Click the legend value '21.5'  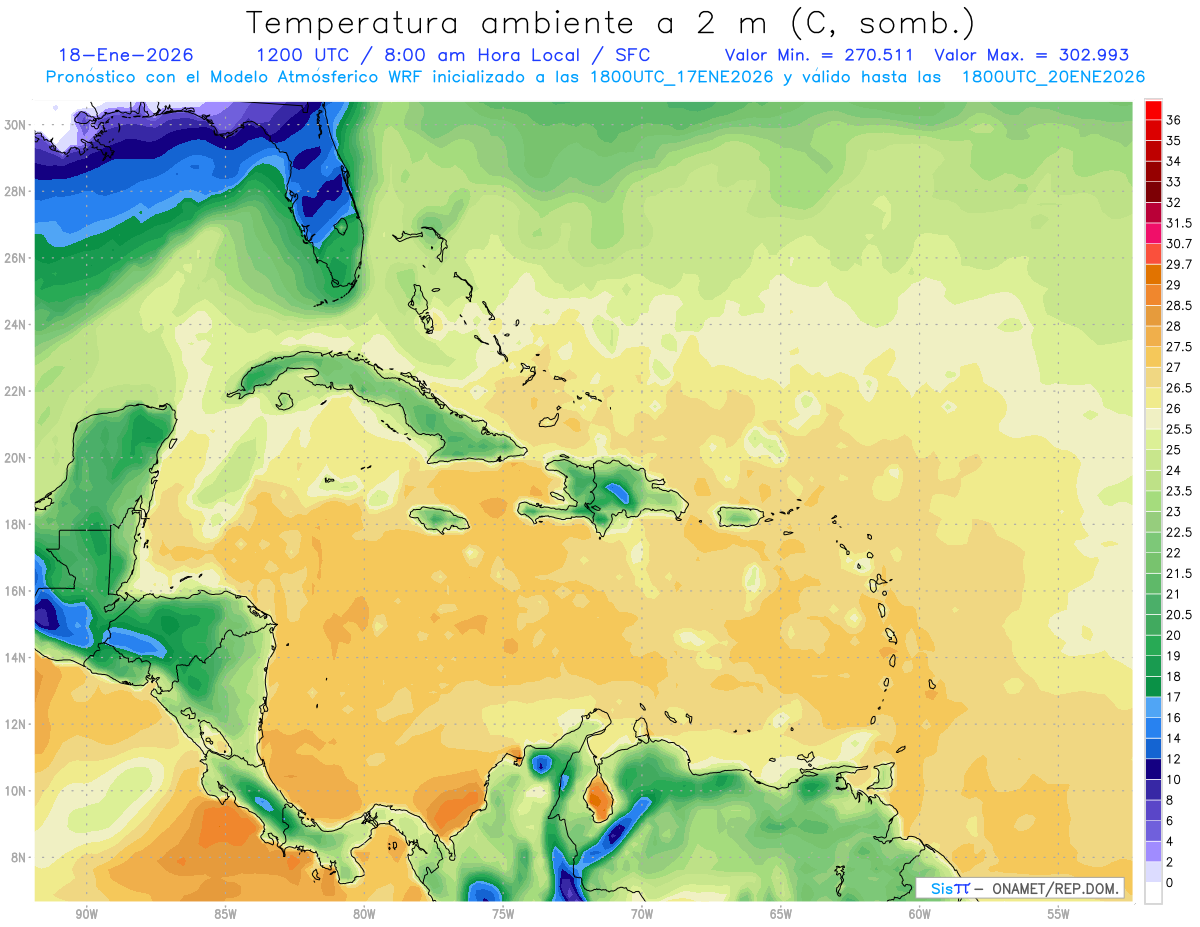(1179, 573)
